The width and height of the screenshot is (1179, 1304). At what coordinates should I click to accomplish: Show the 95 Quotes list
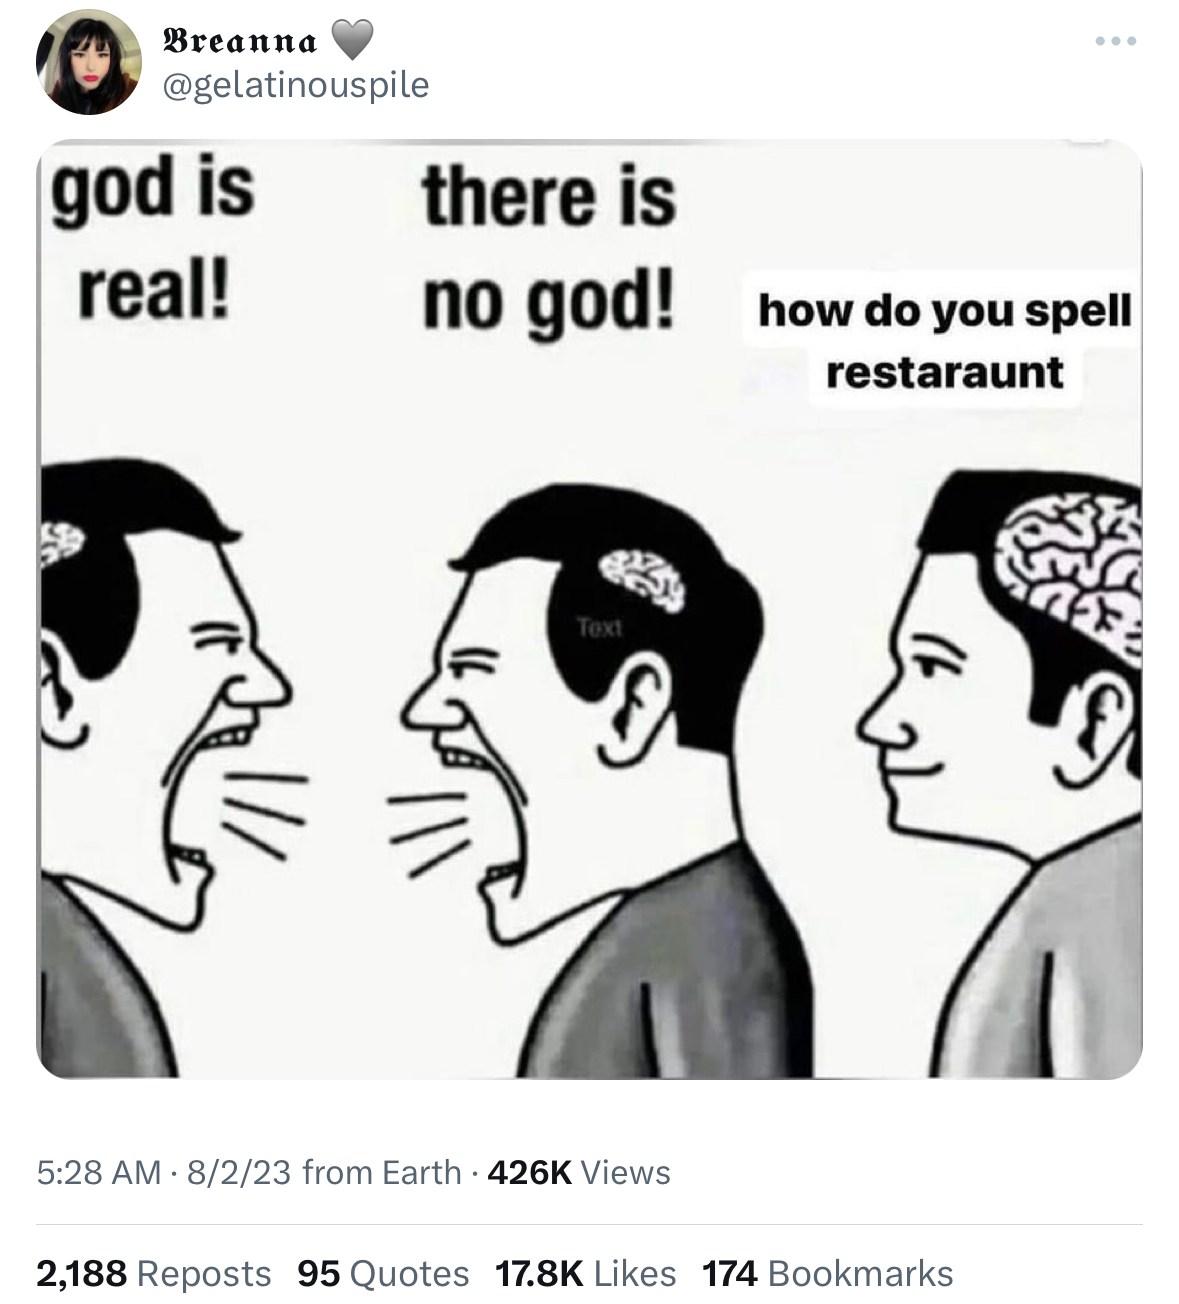(383, 1273)
